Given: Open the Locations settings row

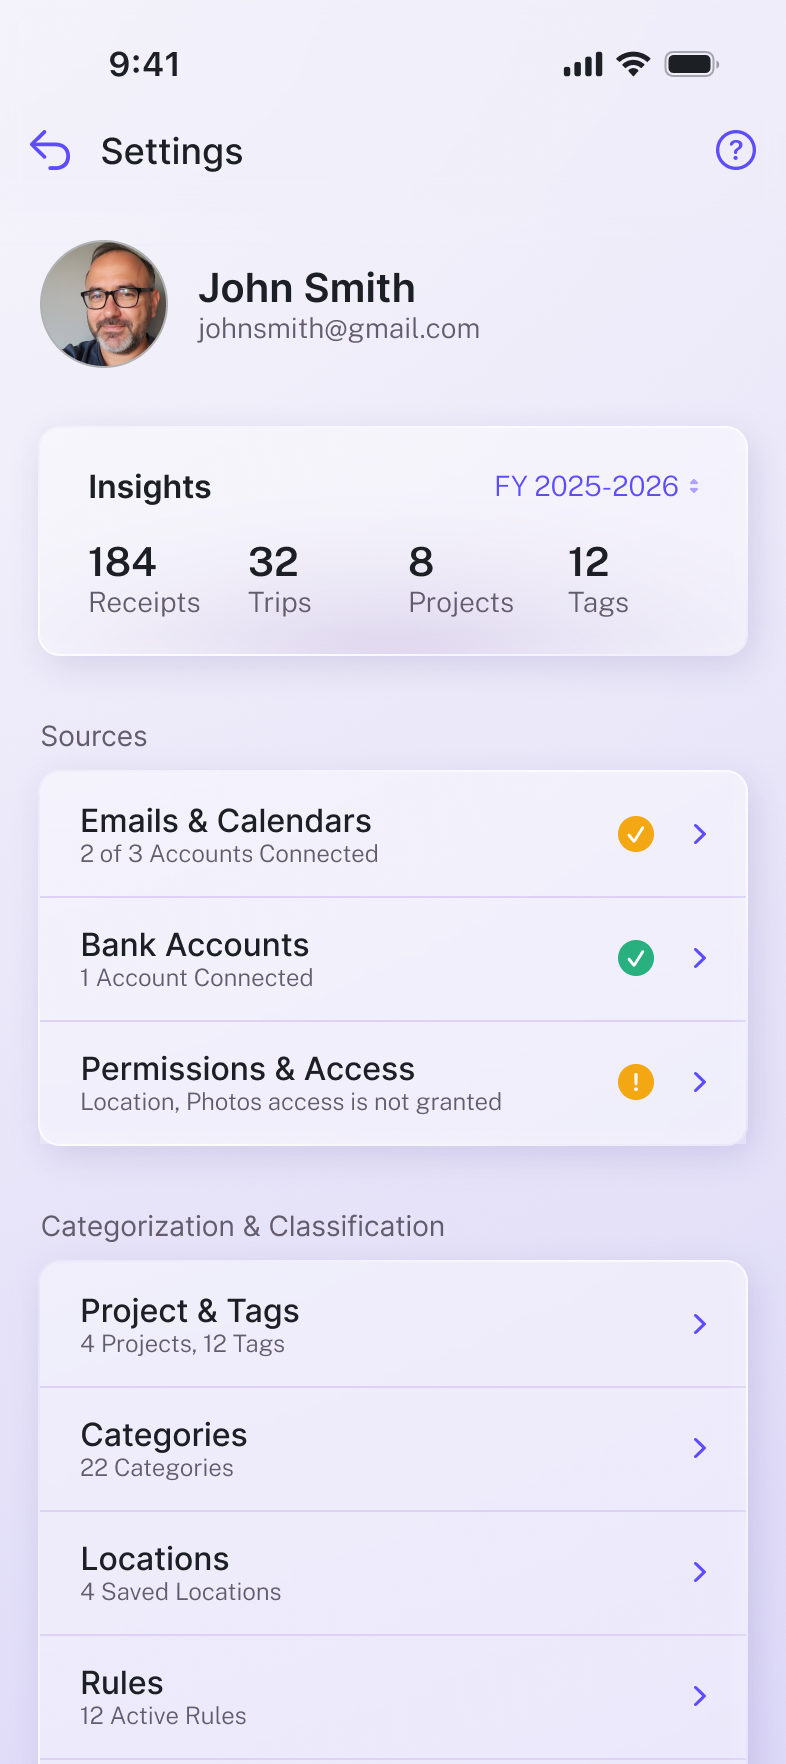Looking at the screenshot, I should point(392,1572).
